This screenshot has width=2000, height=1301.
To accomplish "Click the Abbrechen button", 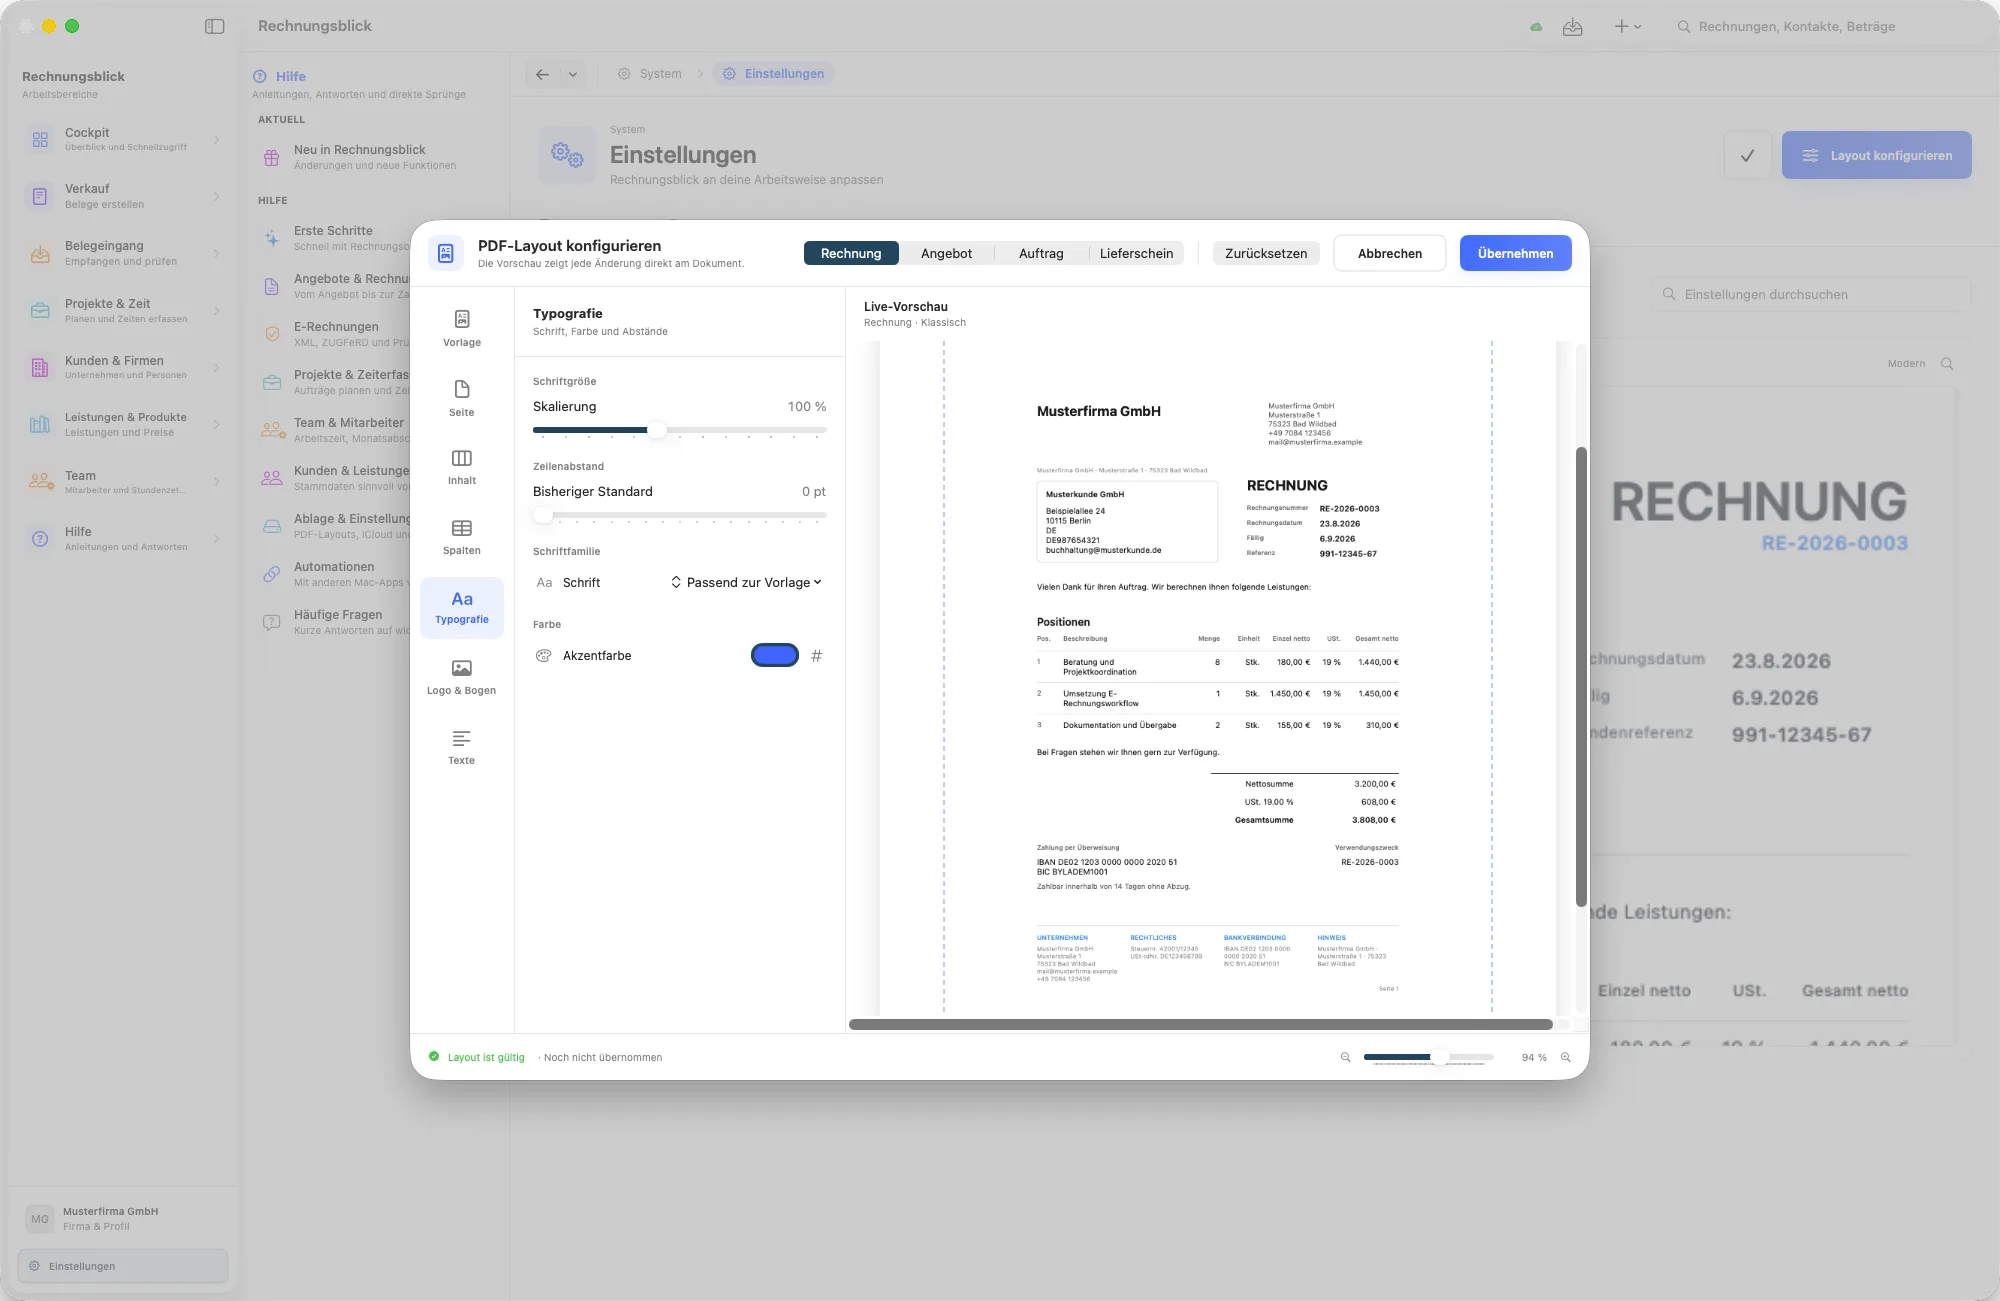I will click(1390, 253).
